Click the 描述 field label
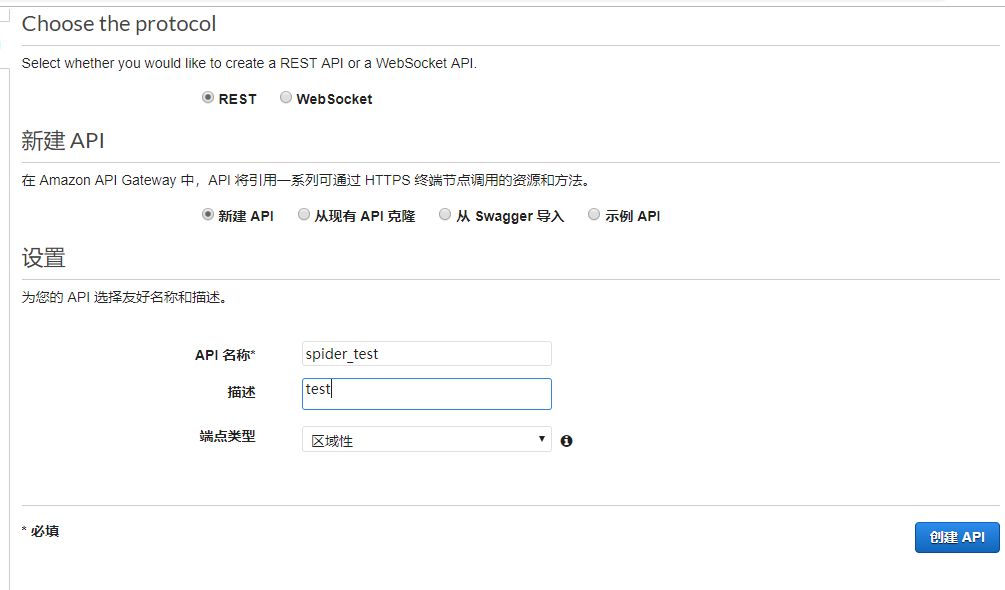 242,392
